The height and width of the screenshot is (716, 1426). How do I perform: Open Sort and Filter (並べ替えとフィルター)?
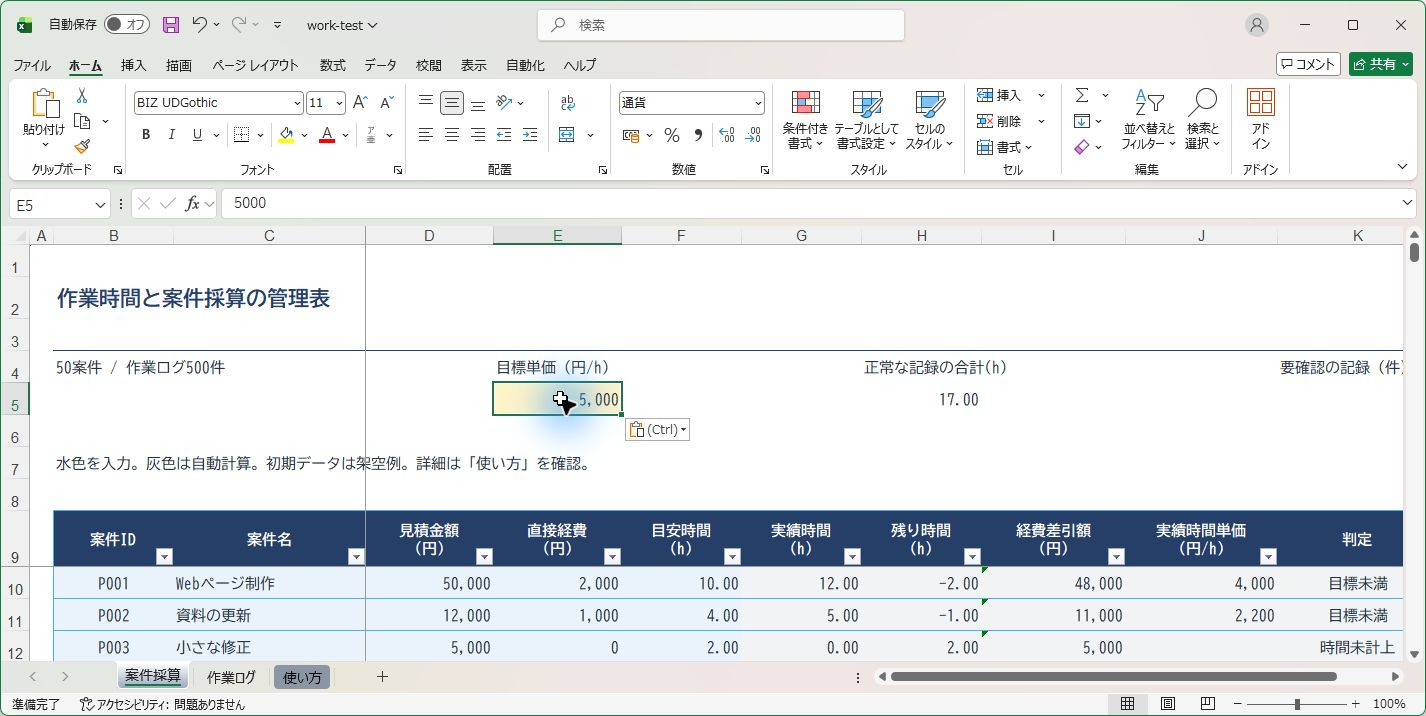click(1149, 120)
